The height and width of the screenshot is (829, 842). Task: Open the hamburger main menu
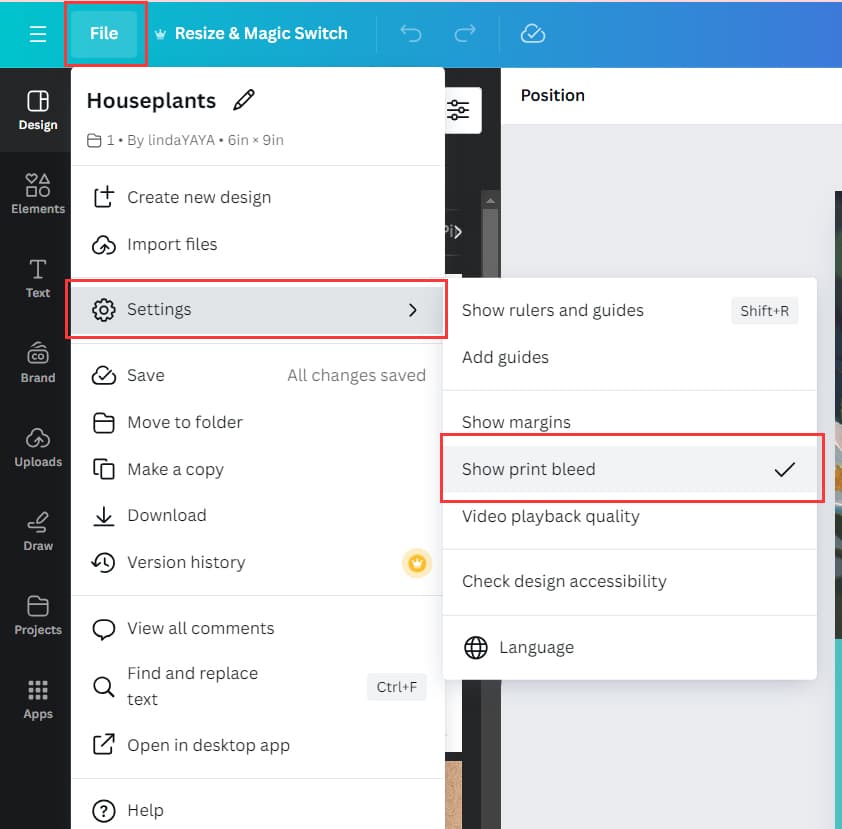tap(38, 34)
